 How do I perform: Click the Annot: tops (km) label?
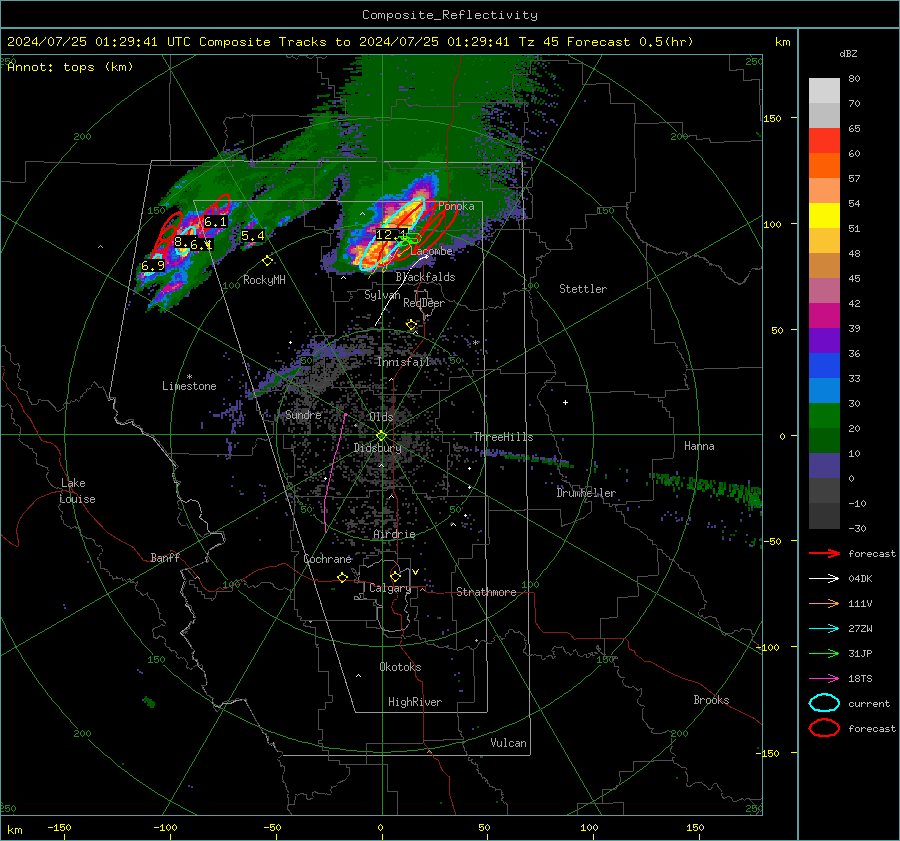(x=70, y=67)
